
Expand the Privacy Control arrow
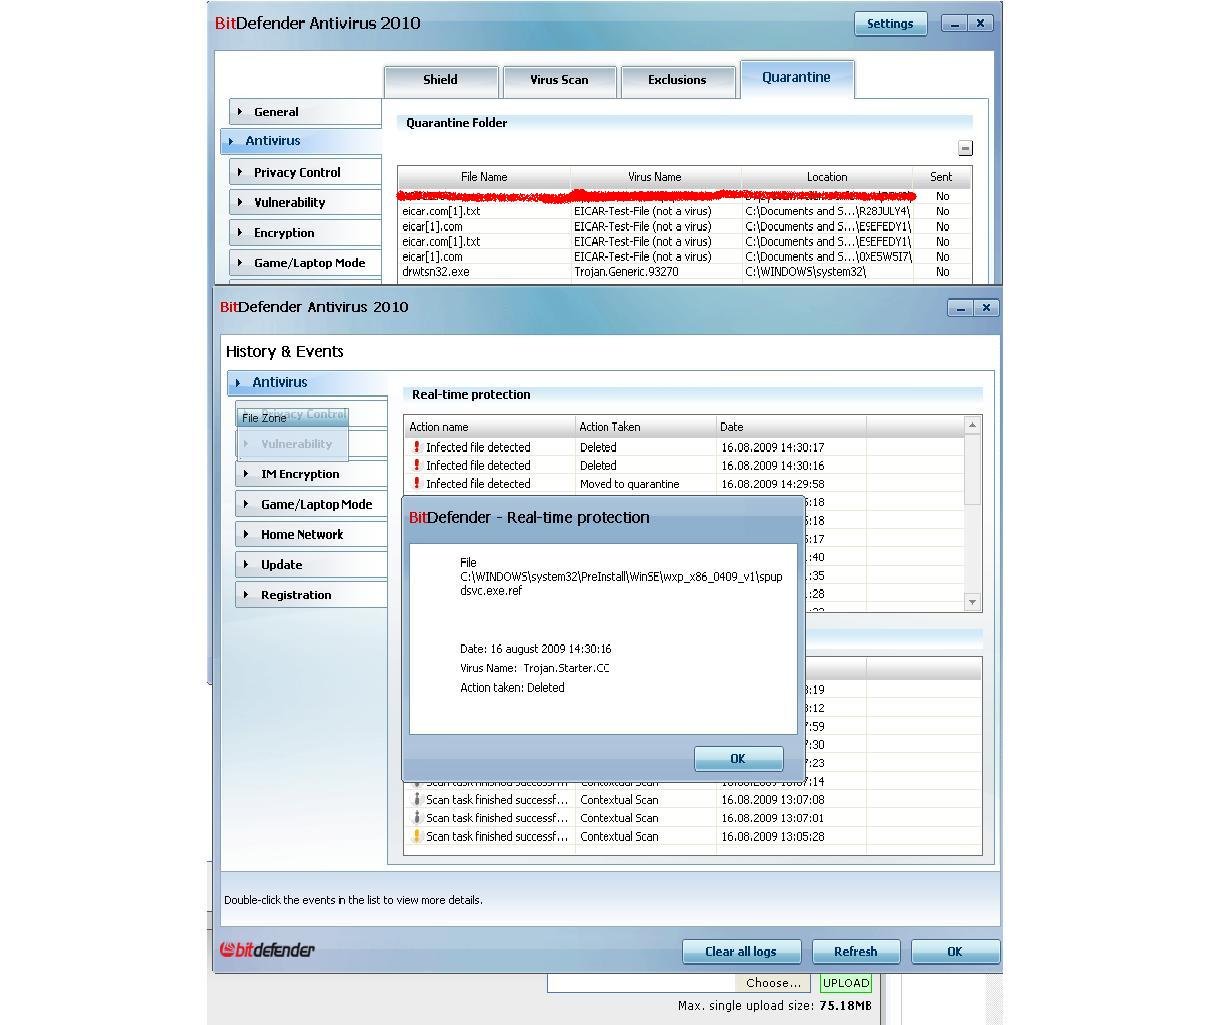240,172
